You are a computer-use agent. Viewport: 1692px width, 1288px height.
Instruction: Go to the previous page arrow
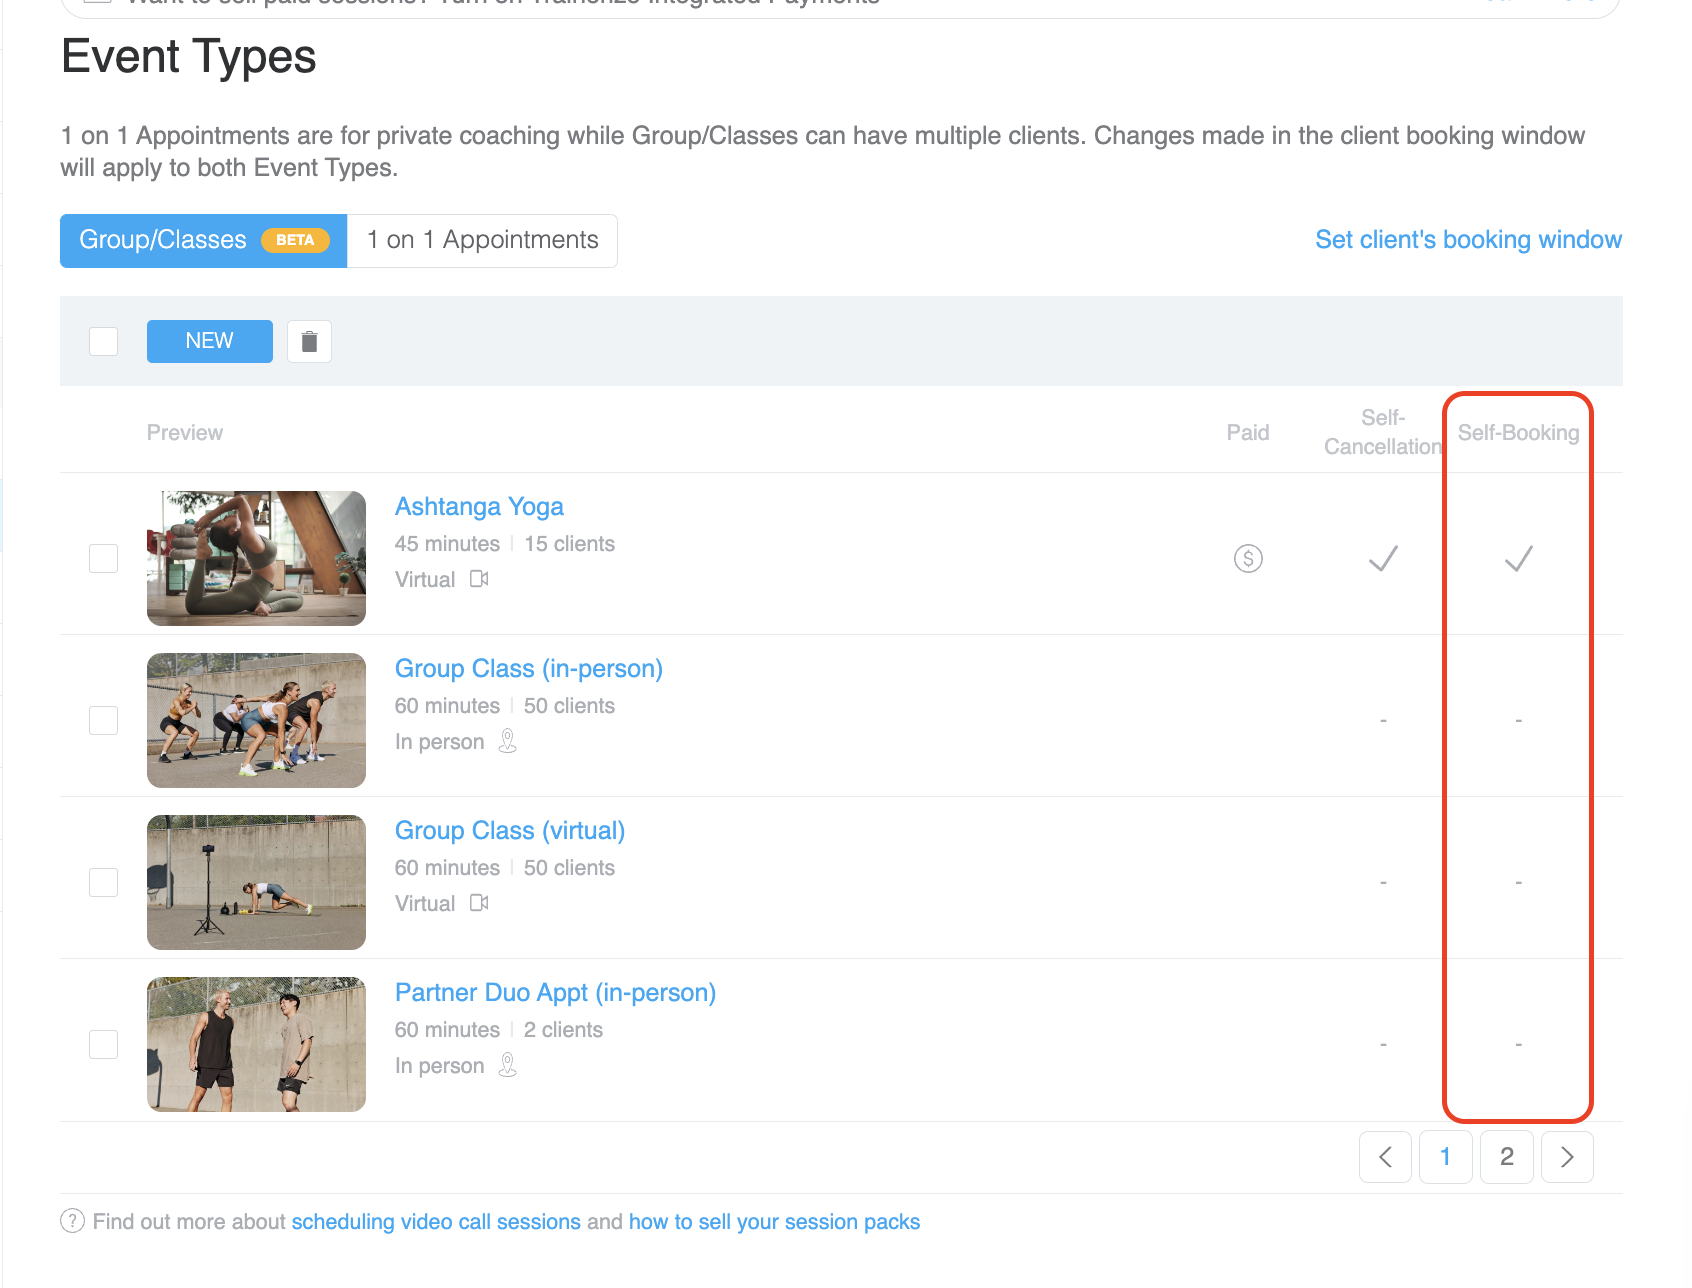coord(1385,1157)
